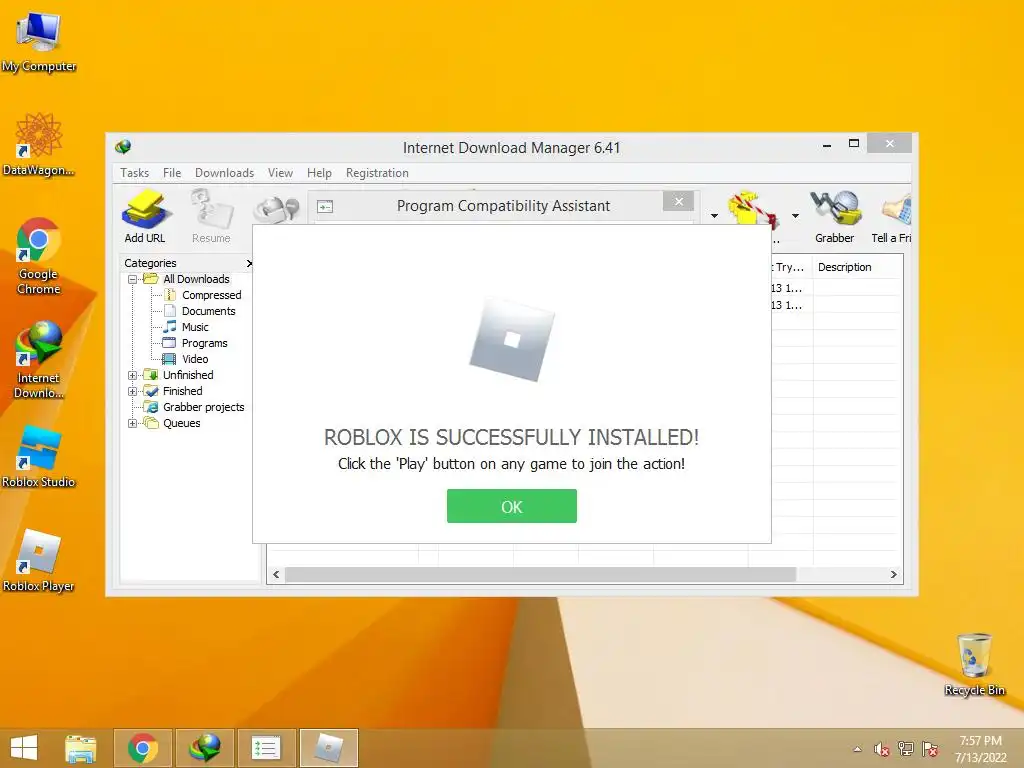Expand the Finished category
This screenshot has width=1024, height=768.
pyautogui.click(x=132, y=391)
